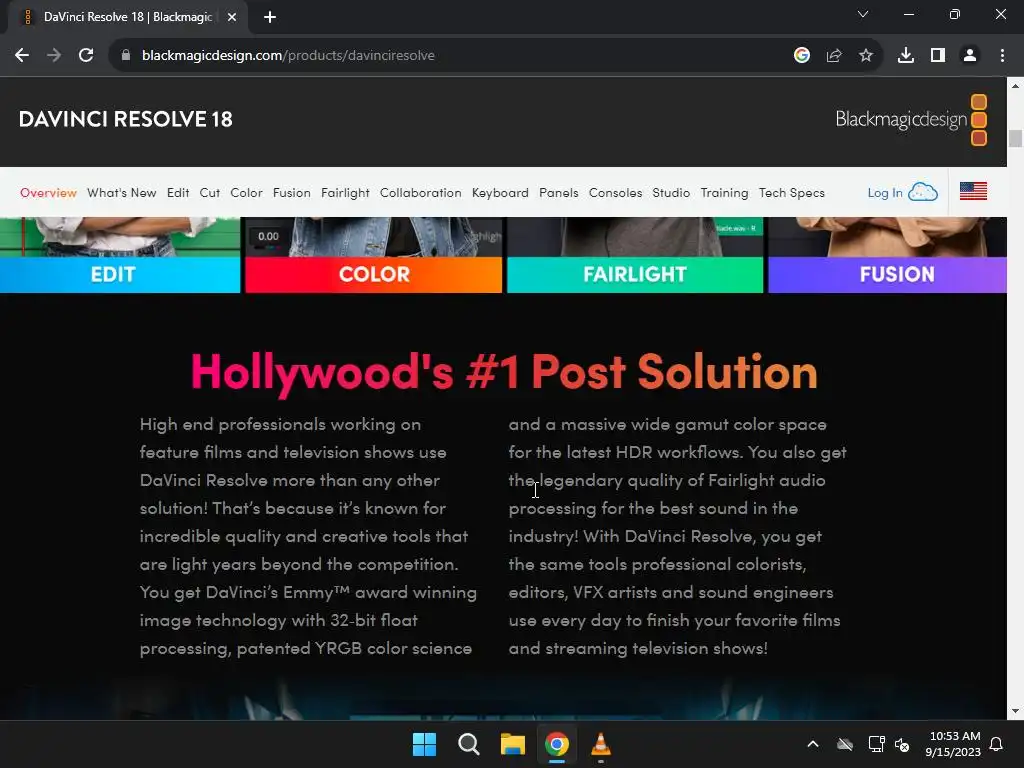
Task: Open the Cut nav item
Action: (210, 193)
